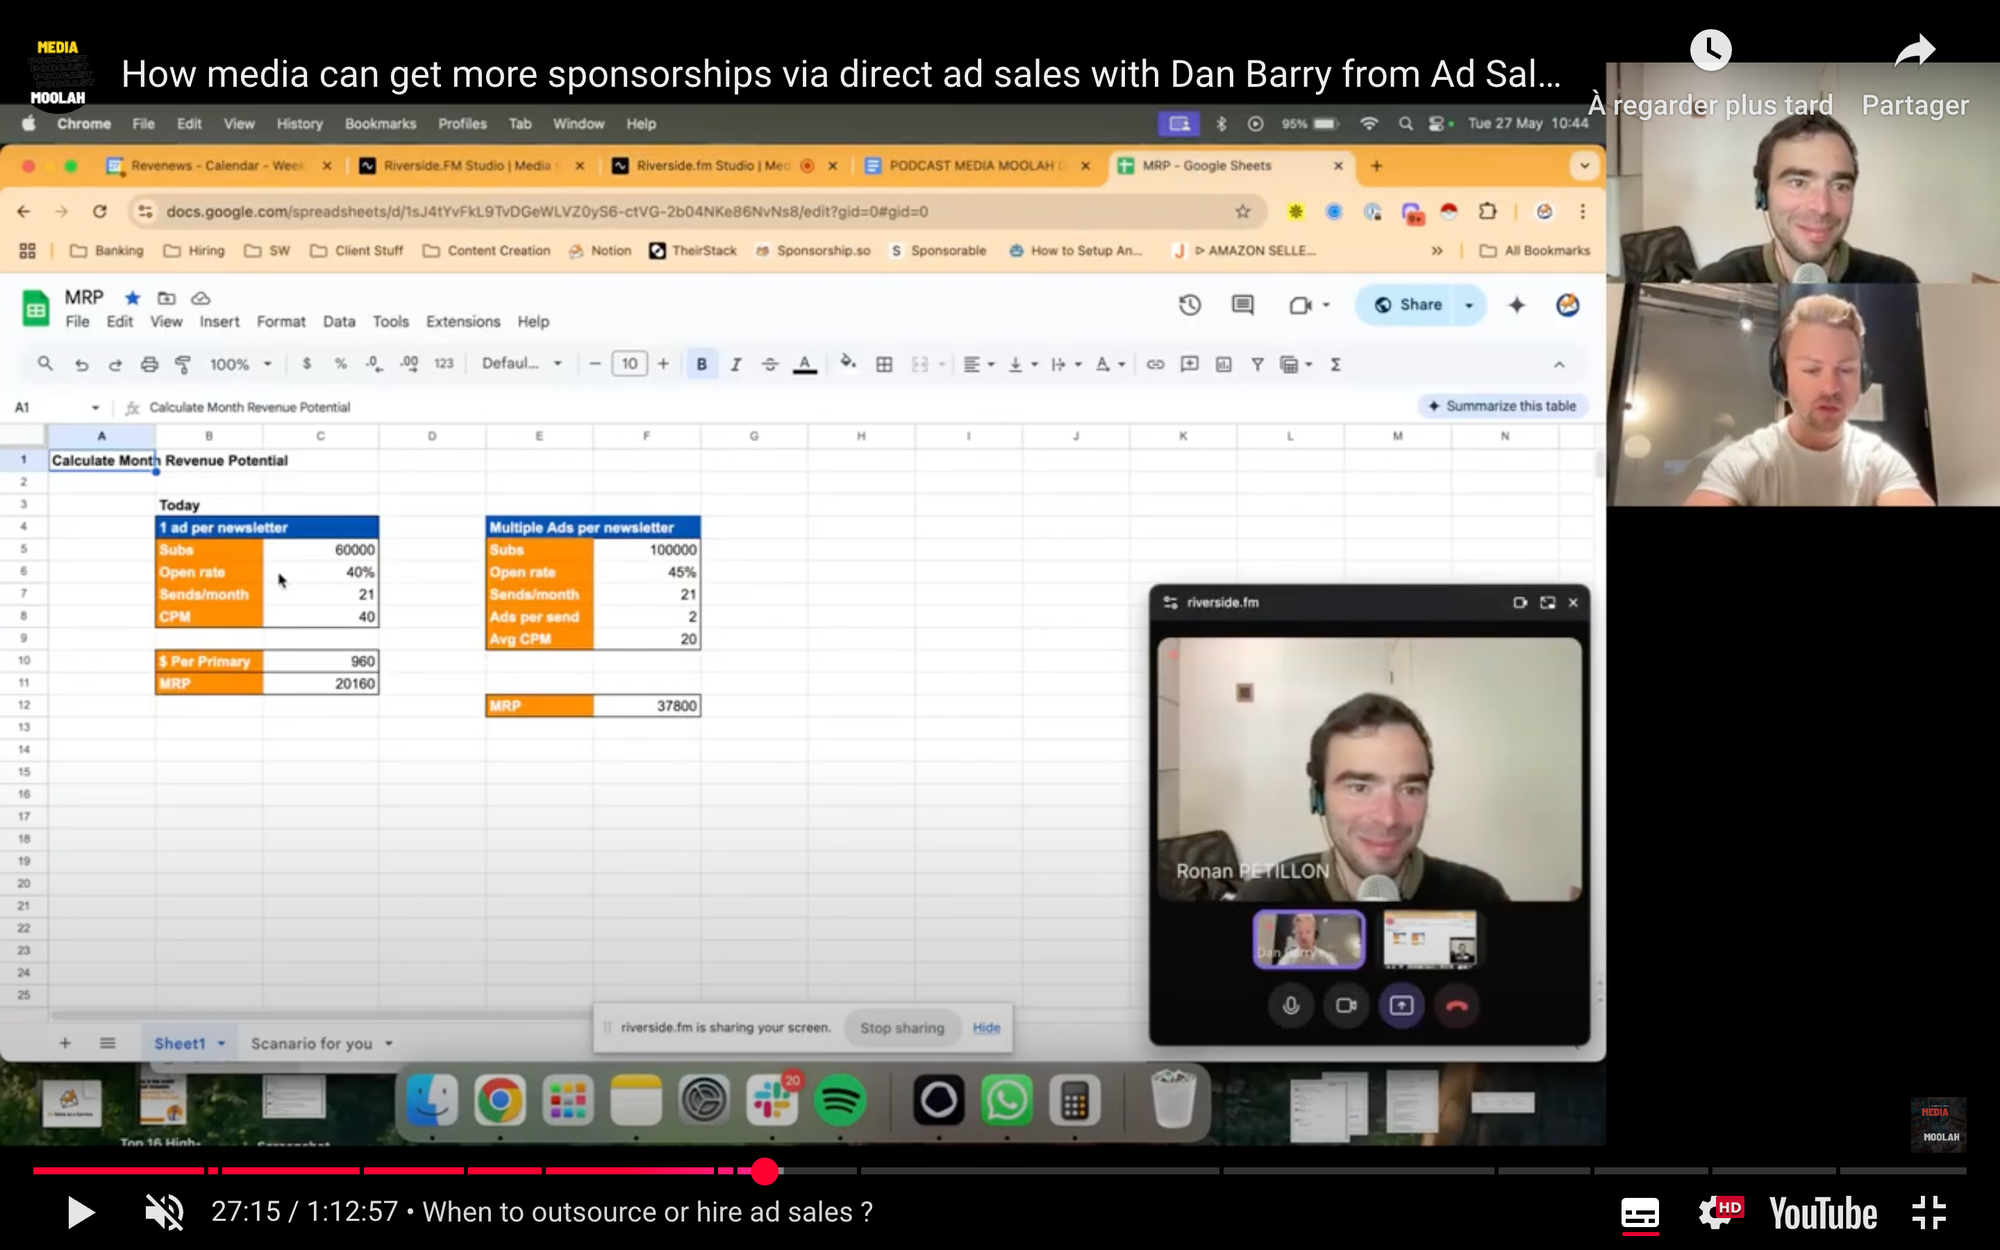
Task: Star the MRP spreadsheet
Action: pyautogui.click(x=132, y=298)
